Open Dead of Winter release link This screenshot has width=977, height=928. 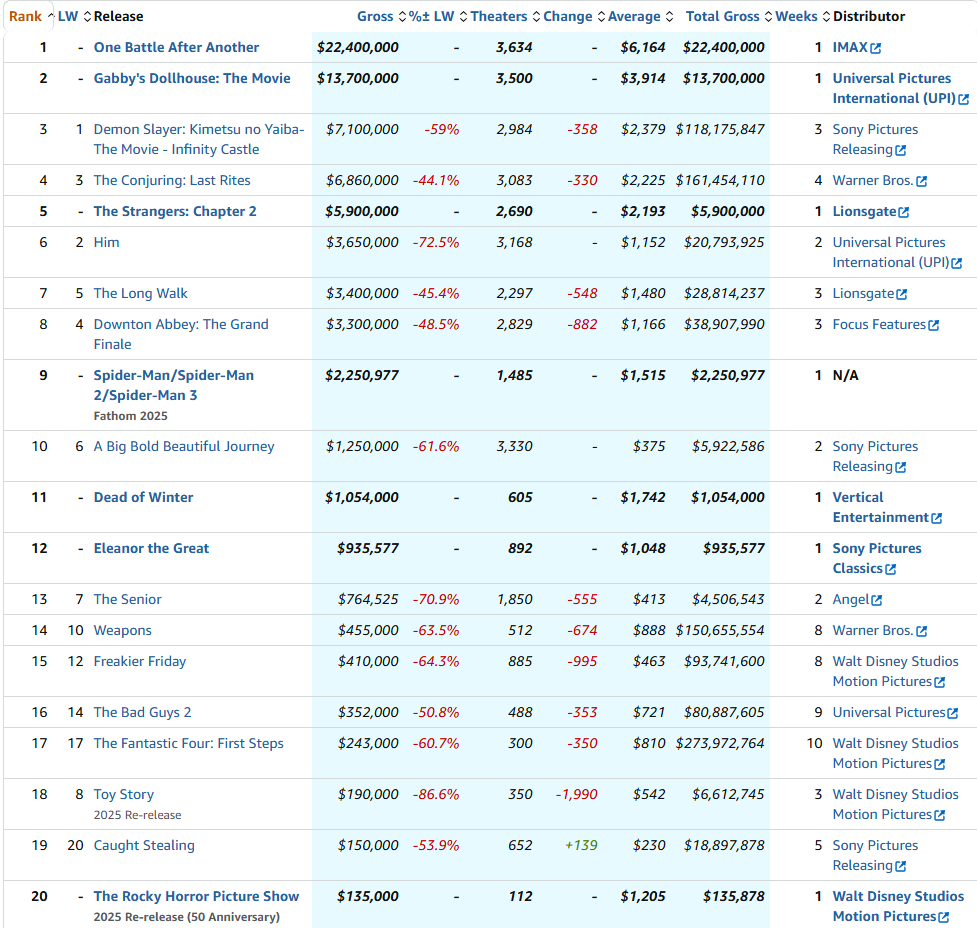coord(143,498)
